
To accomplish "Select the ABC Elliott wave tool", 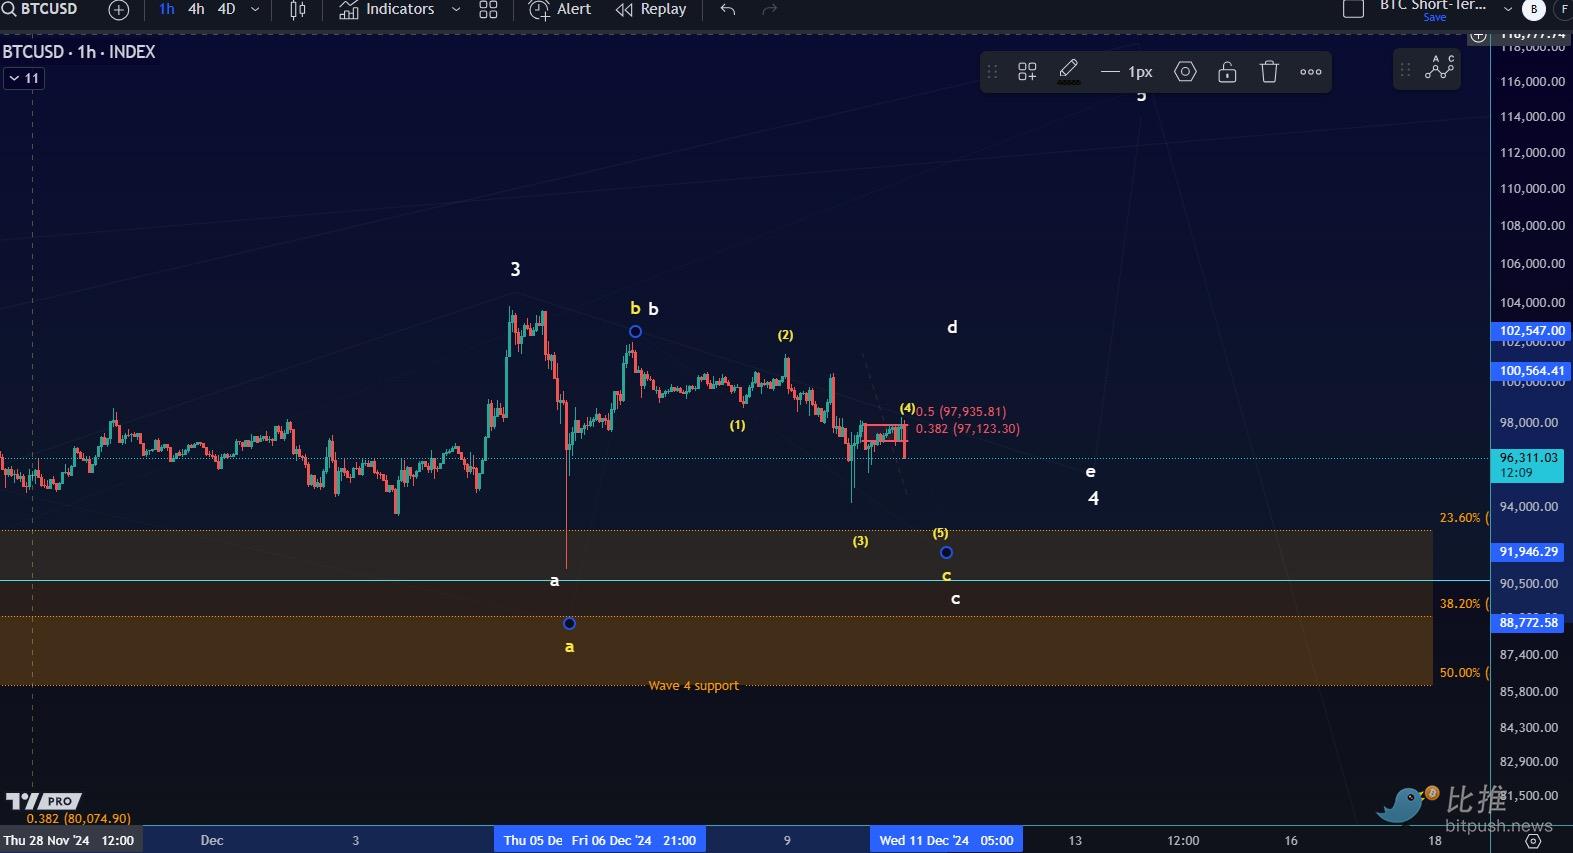I will tap(1440, 69).
